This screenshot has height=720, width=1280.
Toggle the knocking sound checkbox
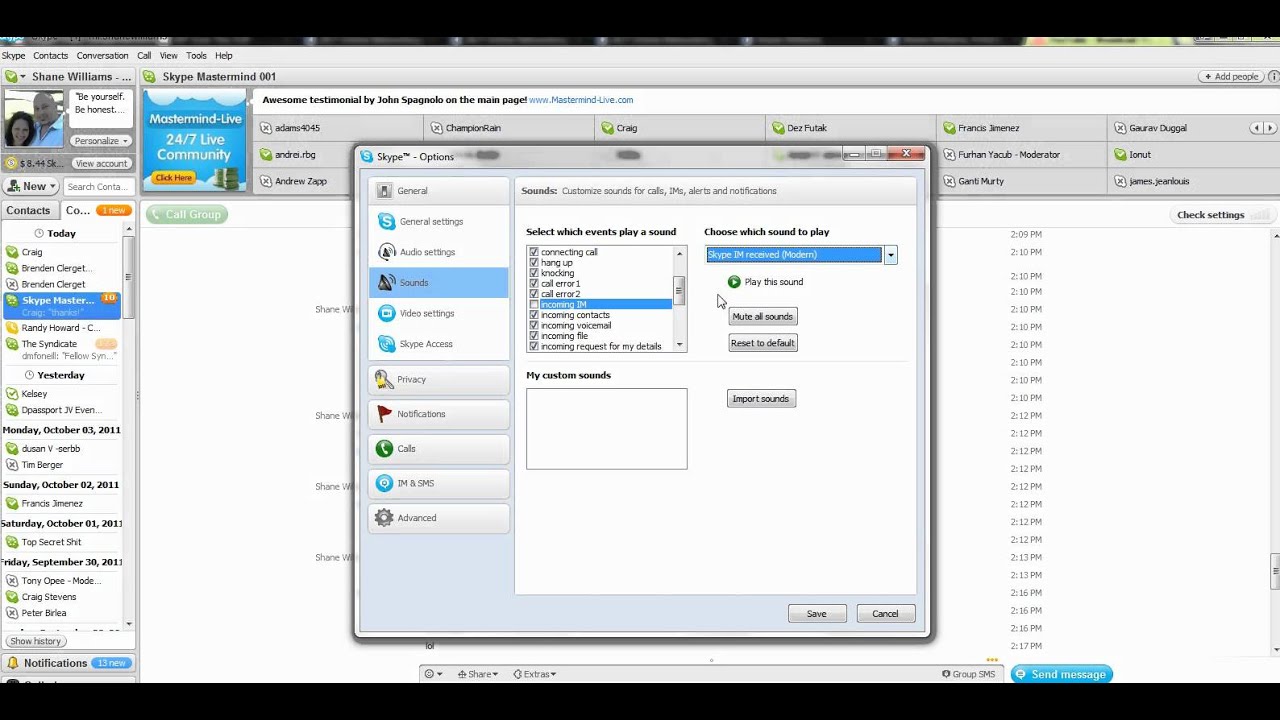click(533, 273)
